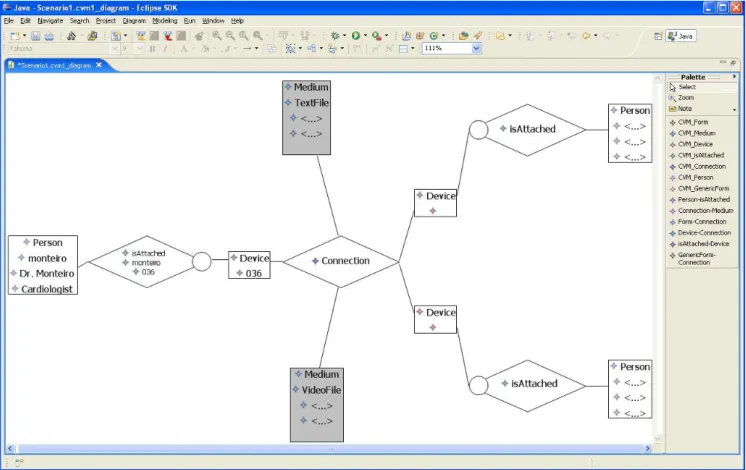746x470 pixels.
Task: Toggle Italic font style button
Action: (x=165, y=49)
